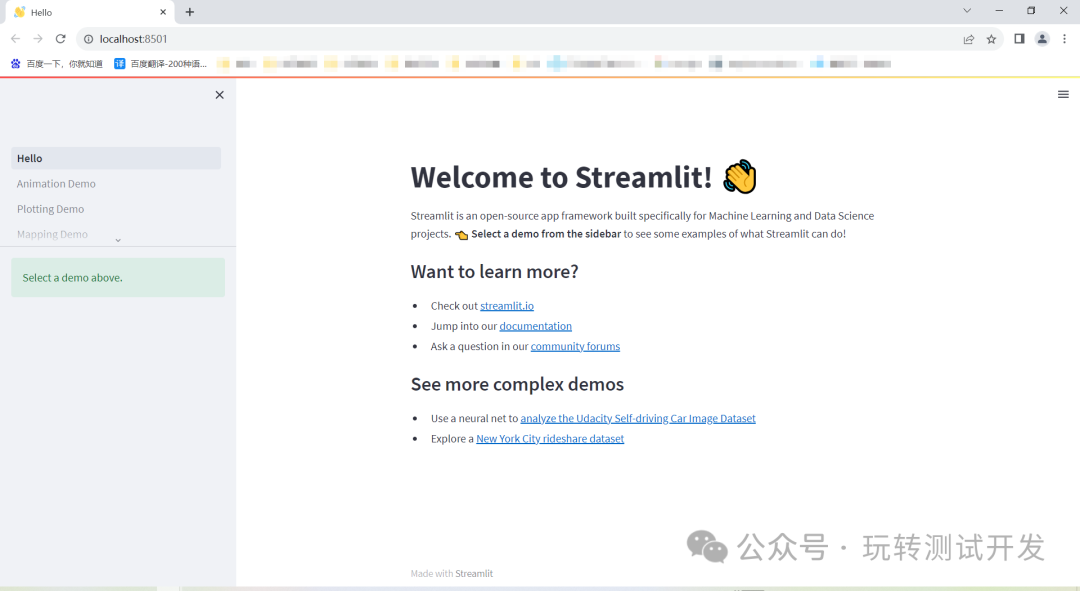Close the Hello browser tab
This screenshot has height=591, width=1080.
tap(163, 12)
